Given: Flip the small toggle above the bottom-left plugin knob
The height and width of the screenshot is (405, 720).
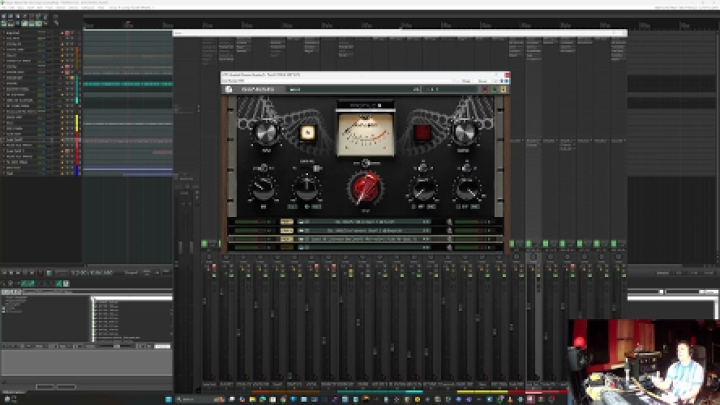Looking at the screenshot, I should point(264,168).
